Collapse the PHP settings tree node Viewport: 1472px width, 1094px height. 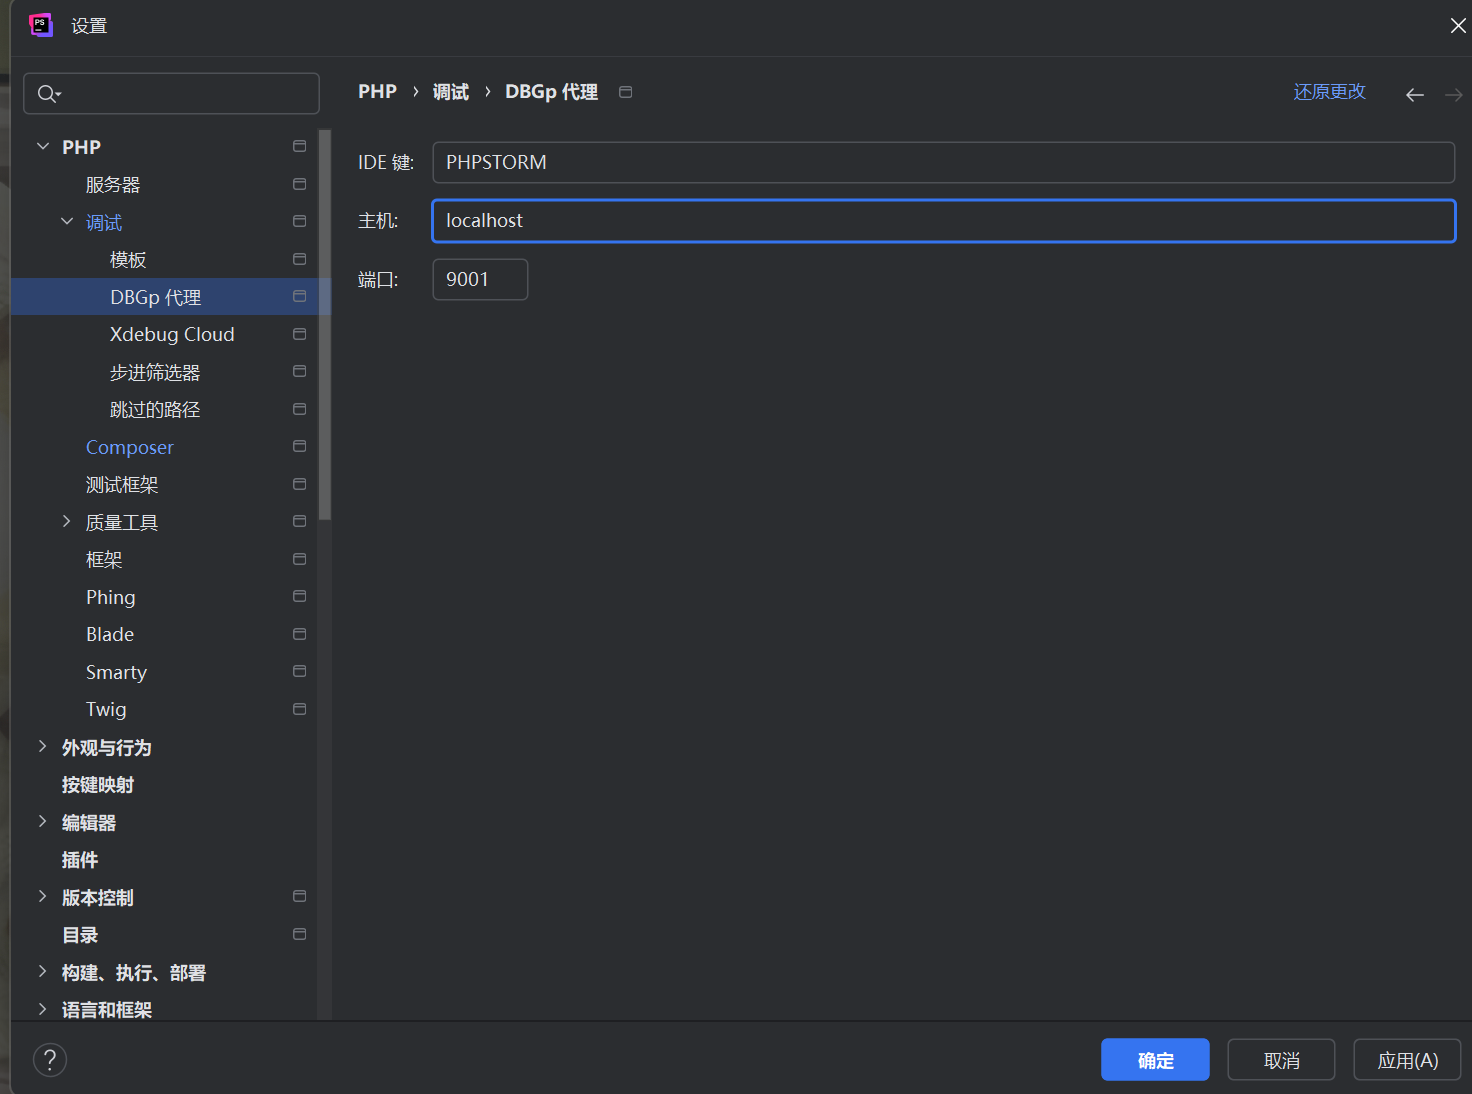click(43, 147)
